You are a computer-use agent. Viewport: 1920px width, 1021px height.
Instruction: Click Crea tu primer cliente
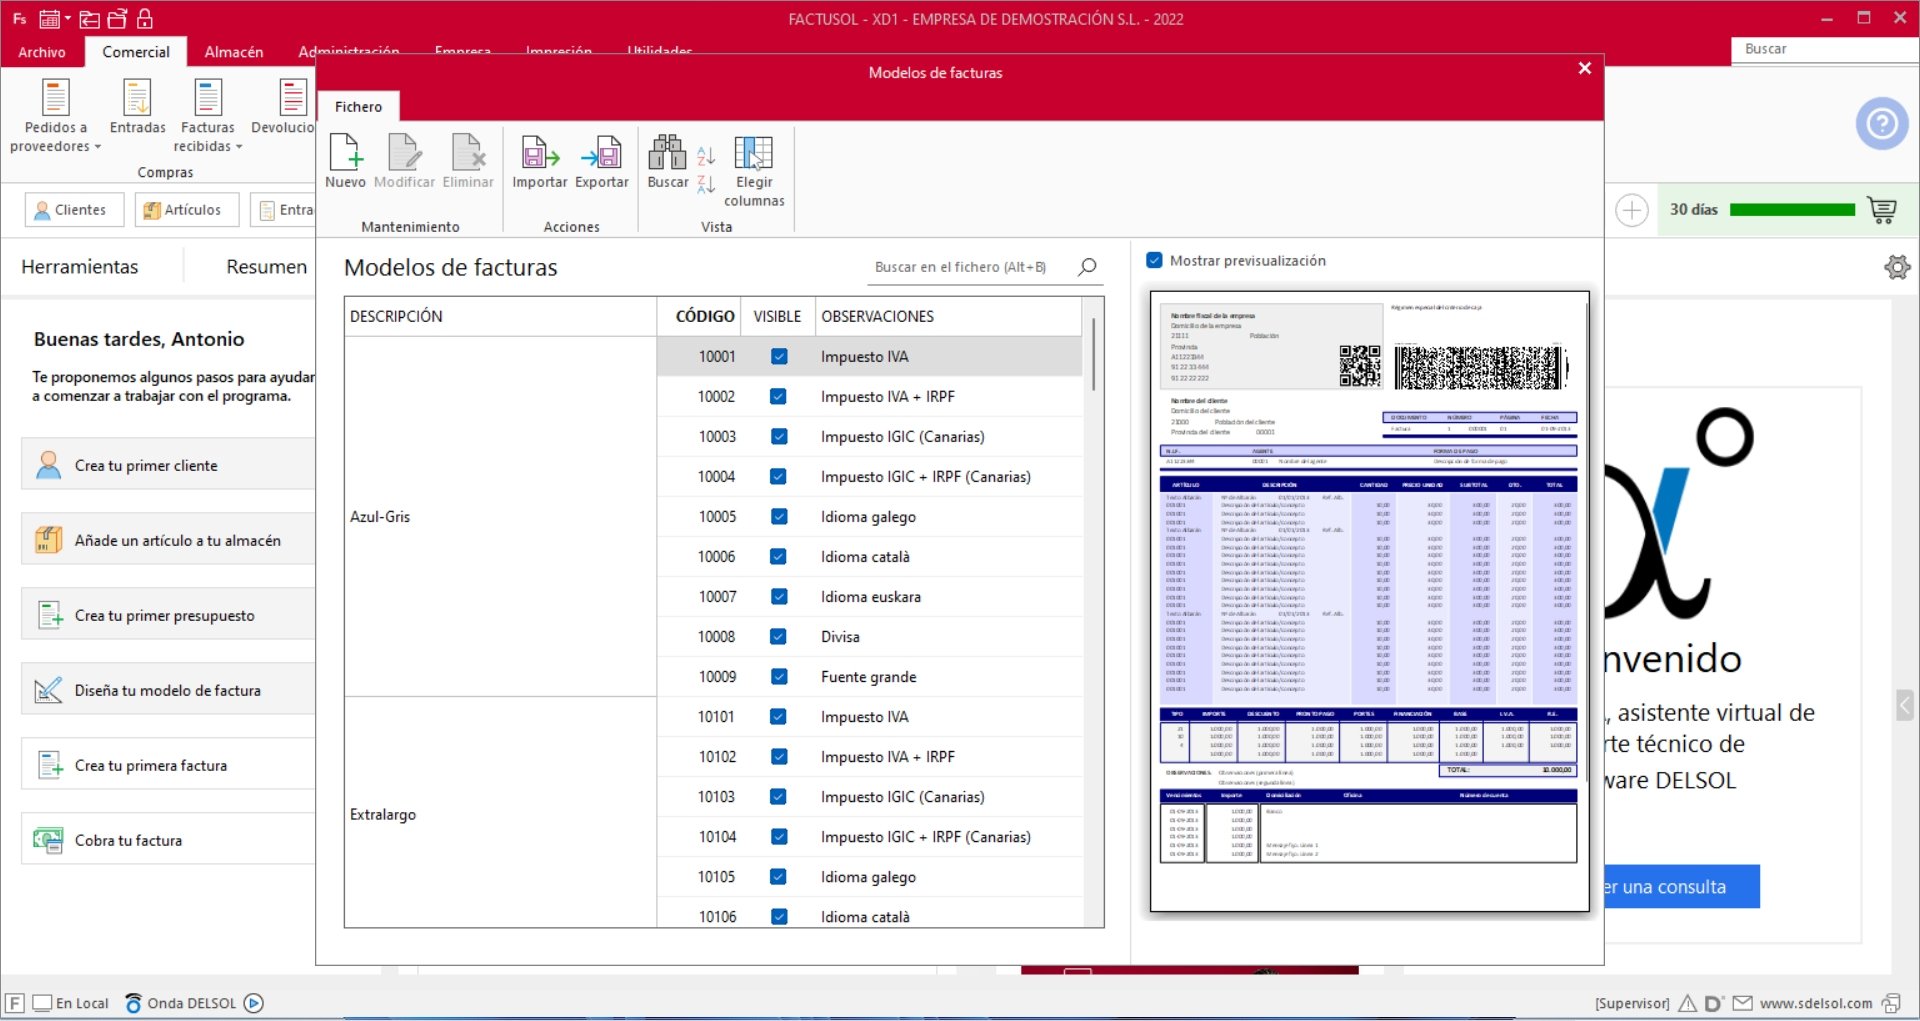pyautogui.click(x=168, y=465)
